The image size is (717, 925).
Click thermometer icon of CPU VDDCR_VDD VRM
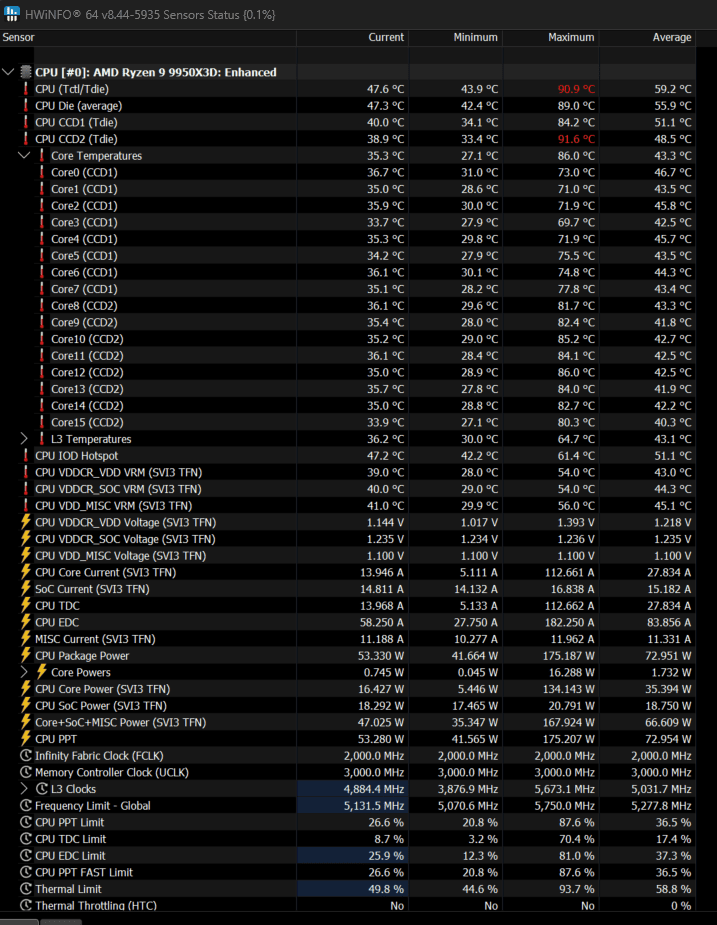click(x=25, y=473)
